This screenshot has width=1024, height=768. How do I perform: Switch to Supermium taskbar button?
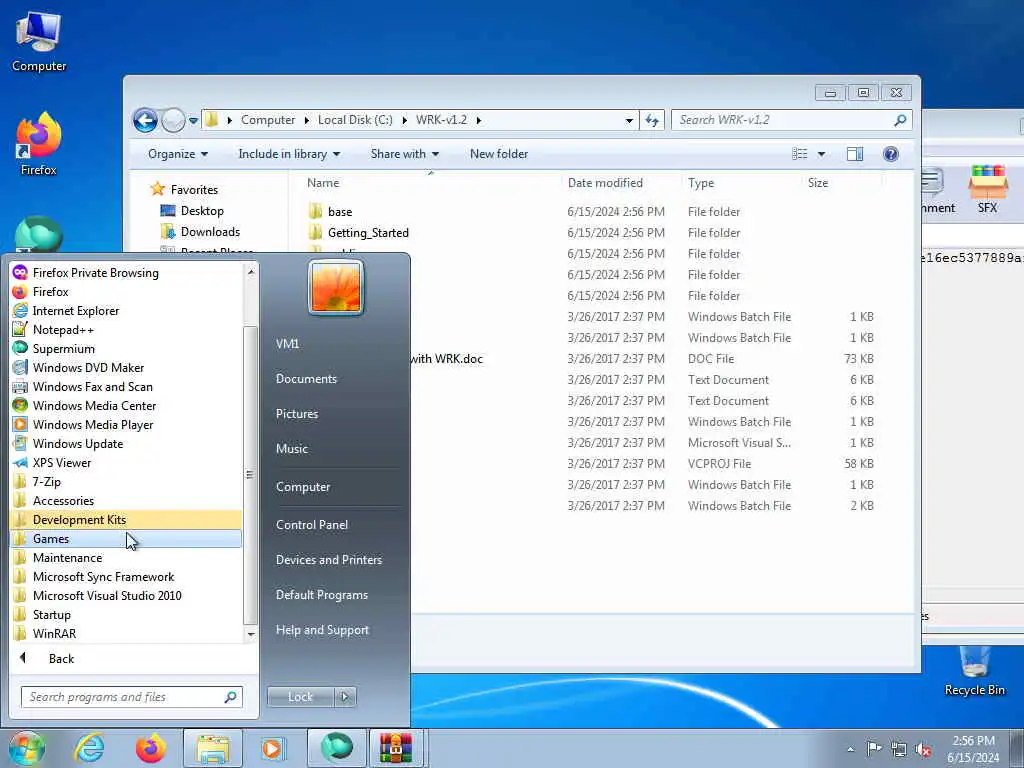(337, 748)
